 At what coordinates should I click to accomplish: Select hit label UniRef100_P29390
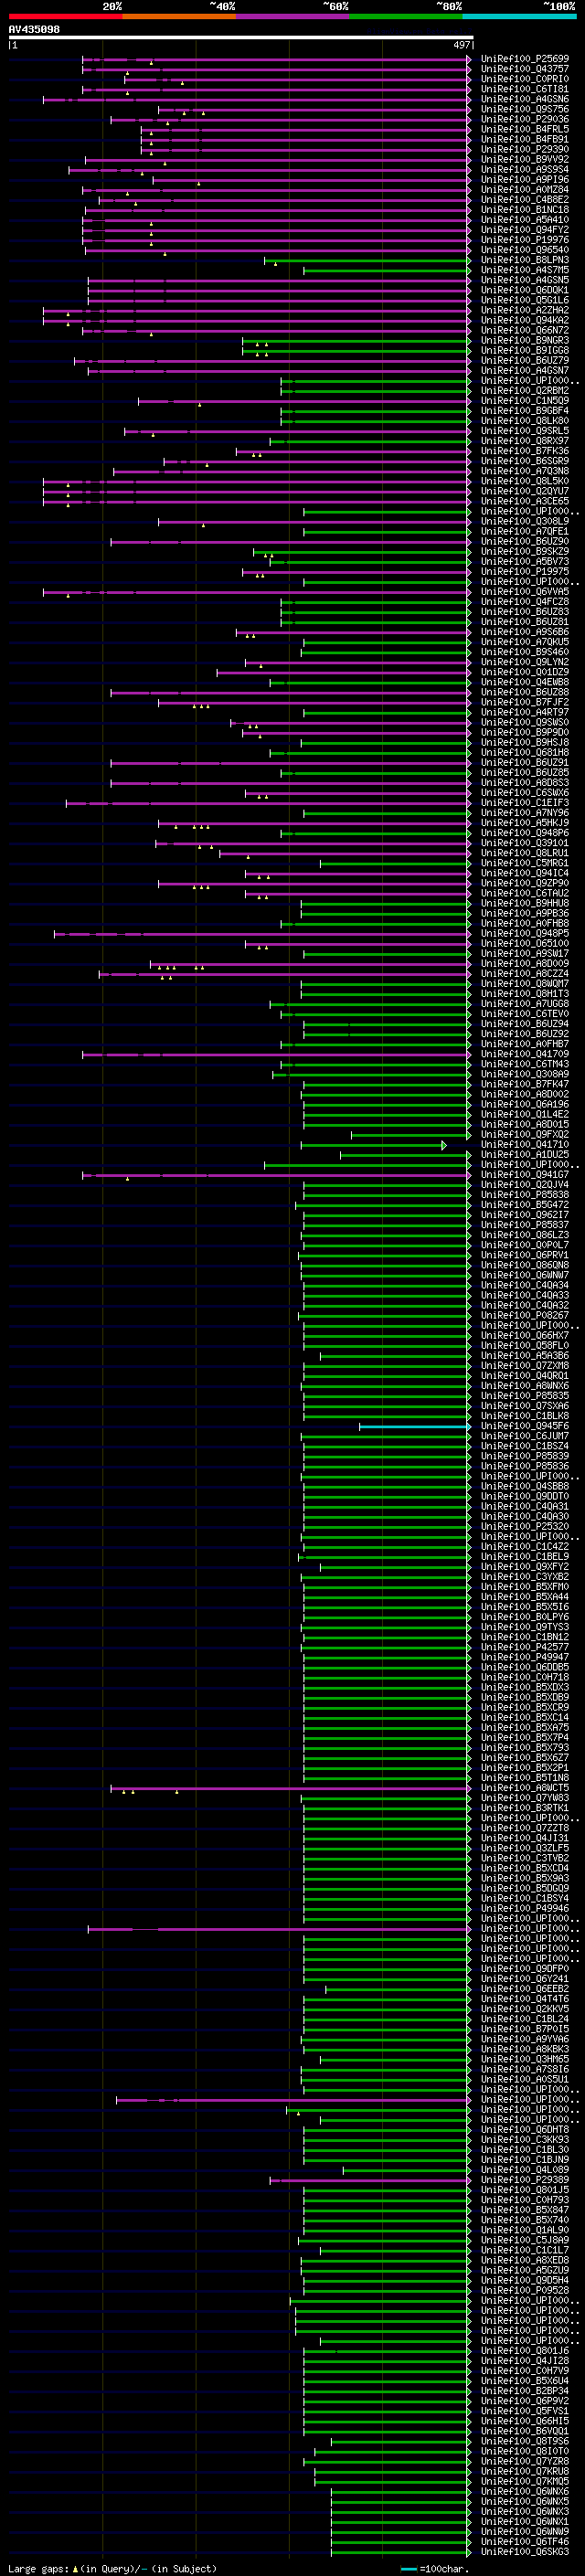tap(524, 149)
